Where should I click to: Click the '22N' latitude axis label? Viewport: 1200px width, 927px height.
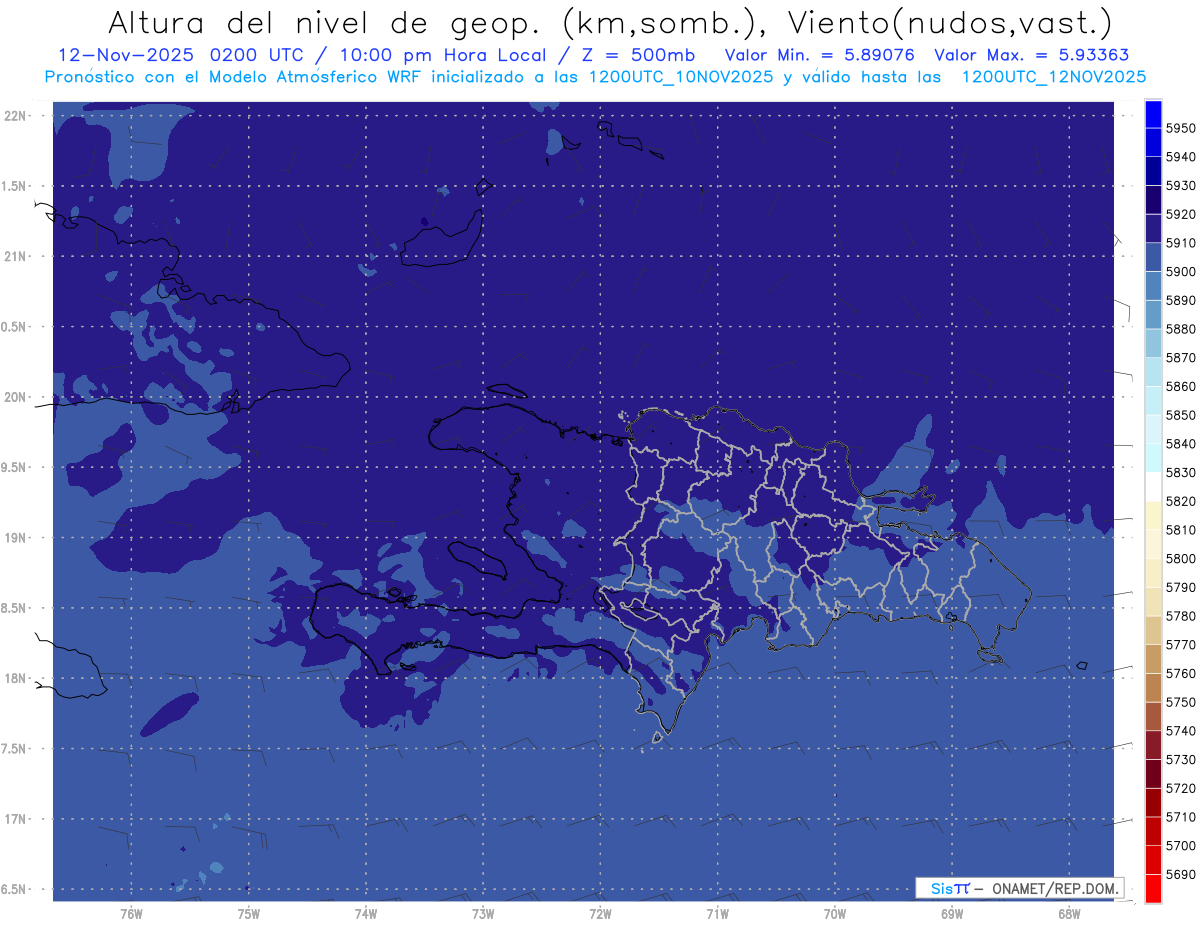pyautogui.click(x=14, y=115)
